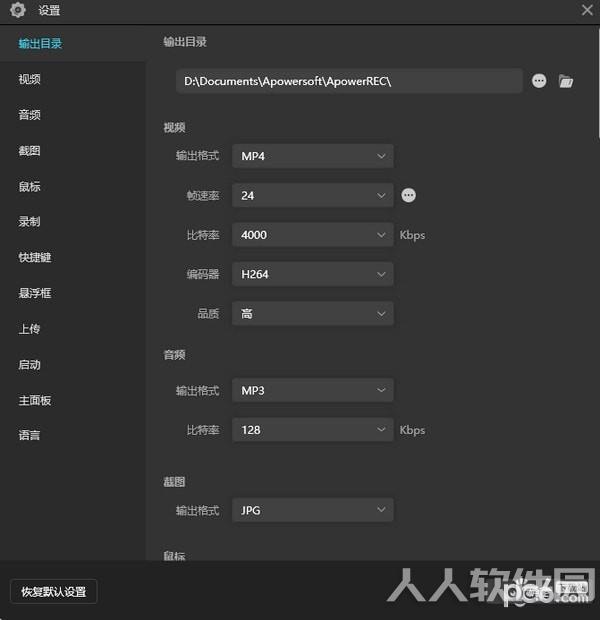This screenshot has width=600, height=620.
Task: Click the output directory path field
Action: [x=349, y=81]
